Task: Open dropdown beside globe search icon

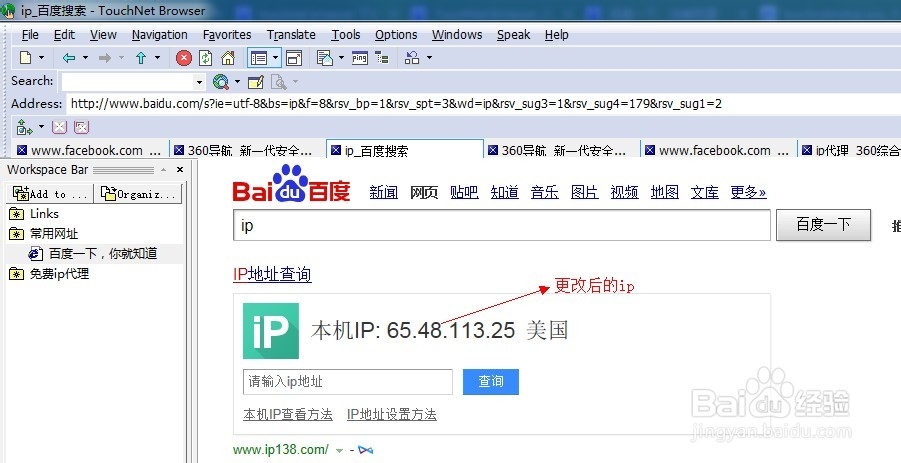Action: pos(237,82)
